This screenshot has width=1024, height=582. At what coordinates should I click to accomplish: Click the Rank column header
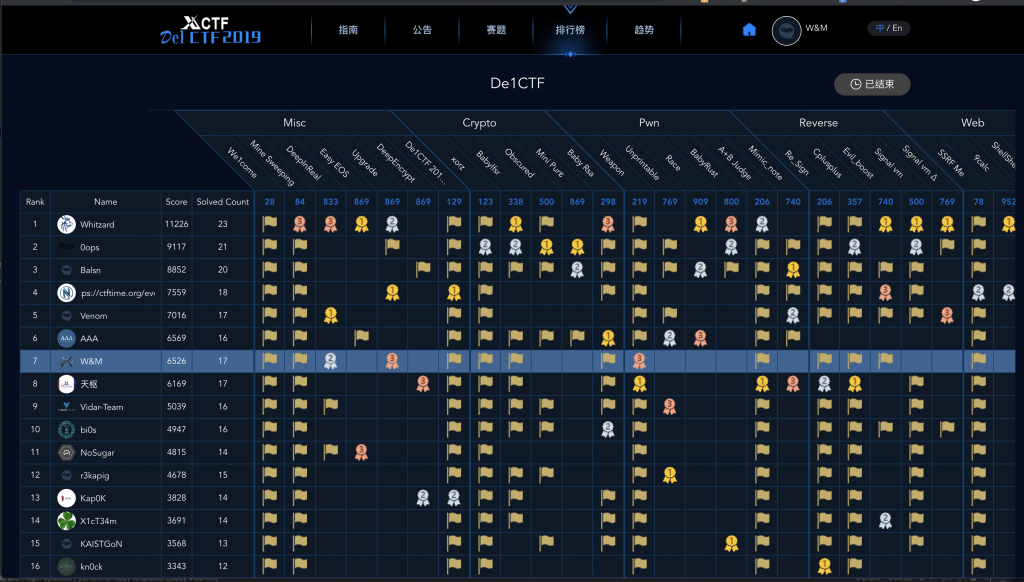coord(35,202)
